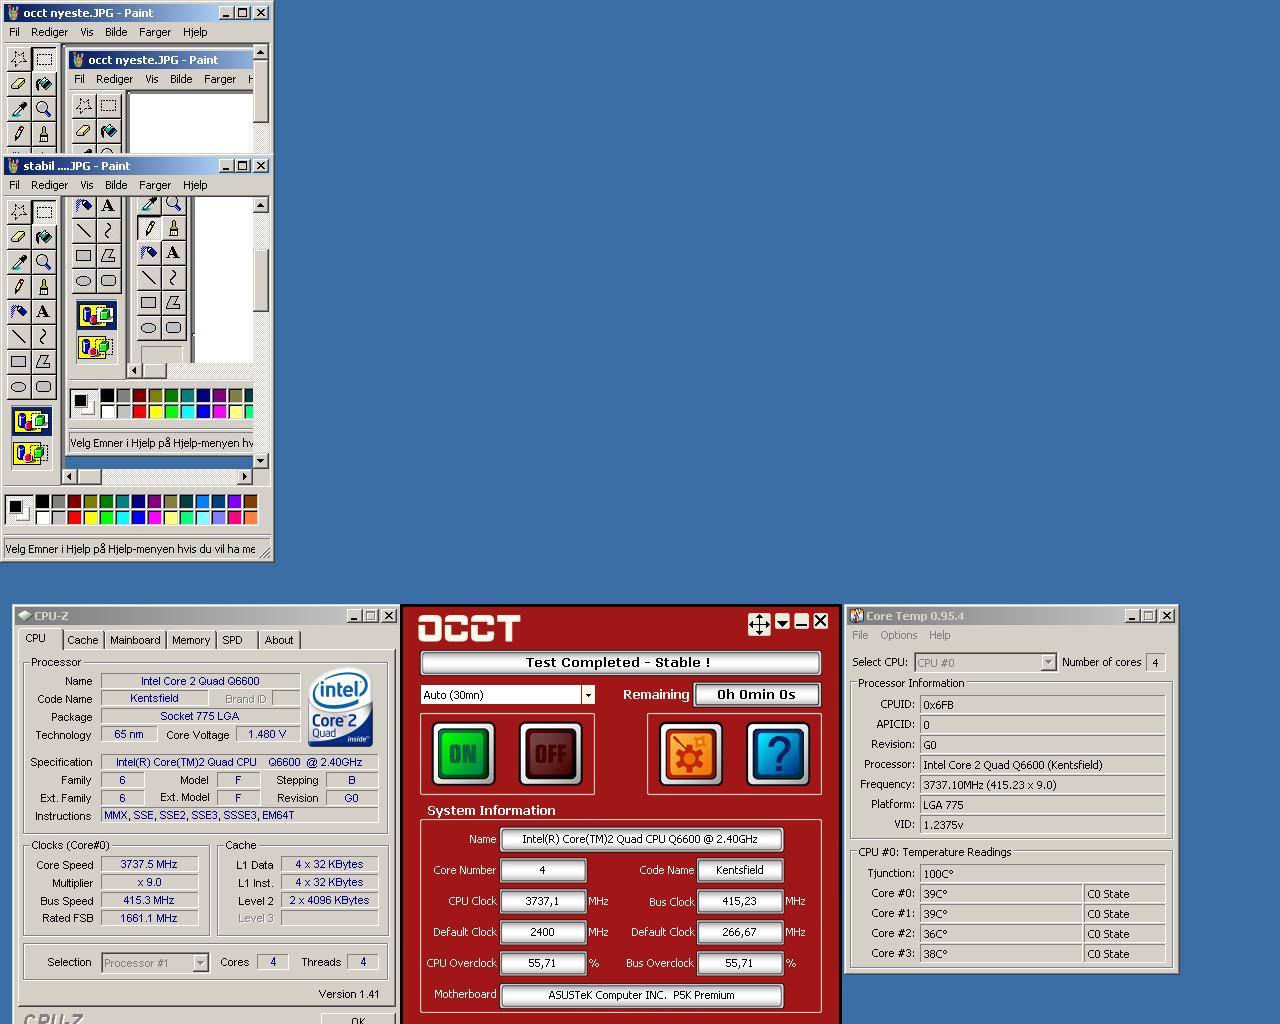Click the OCCT Remaining '0h 0min 0s' field

pos(755,695)
